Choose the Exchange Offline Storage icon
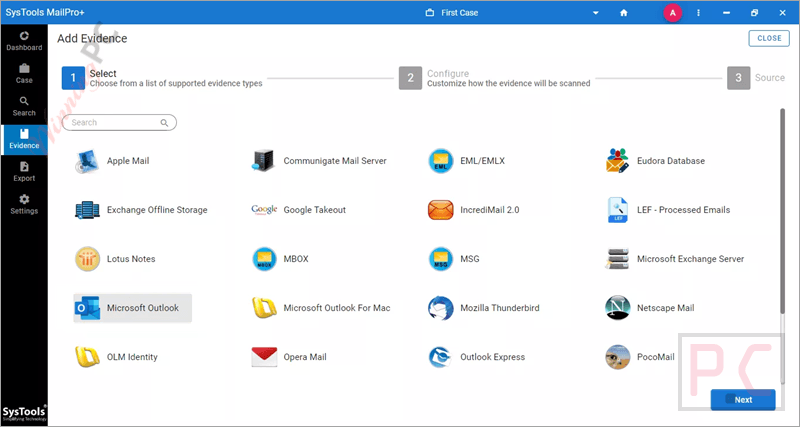800x427 pixels. coord(87,210)
